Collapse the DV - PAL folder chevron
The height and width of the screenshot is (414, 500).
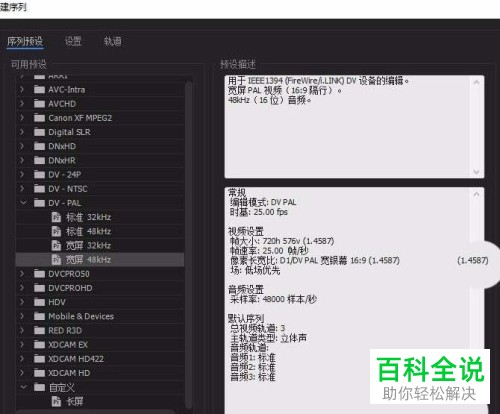pos(23,203)
